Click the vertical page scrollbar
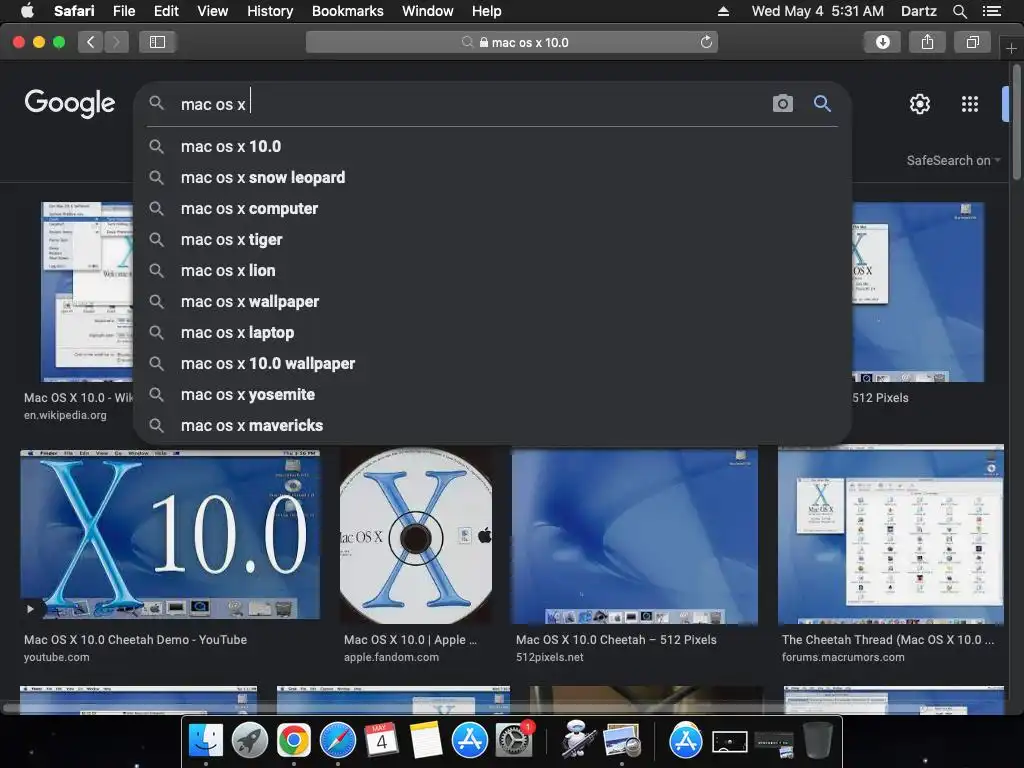This screenshot has height=768, width=1024. click(1016, 121)
